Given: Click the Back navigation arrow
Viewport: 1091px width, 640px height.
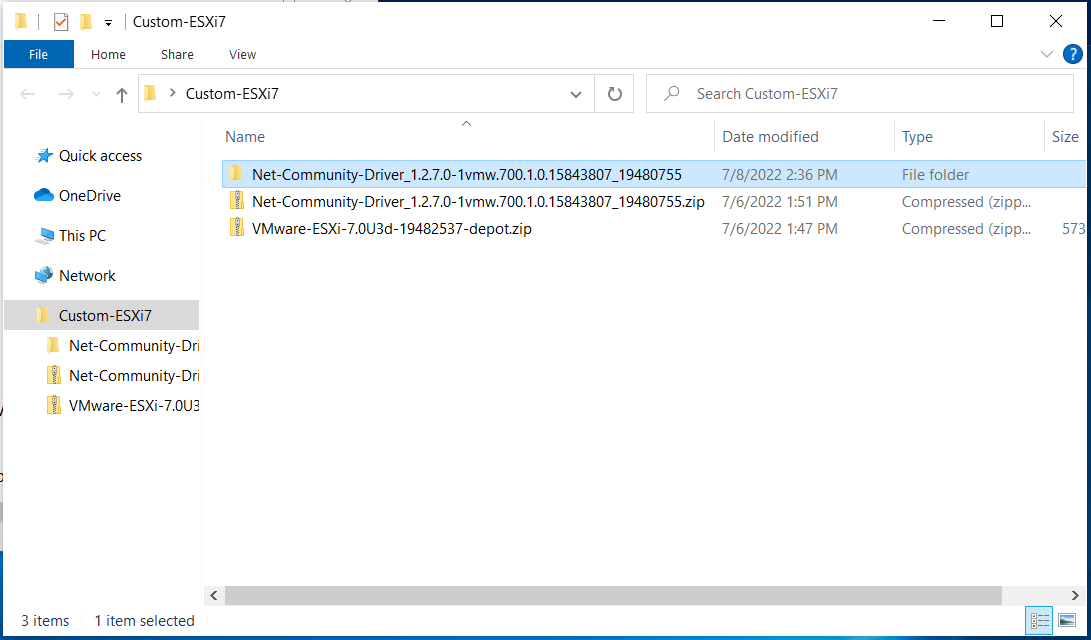Looking at the screenshot, I should coord(28,94).
